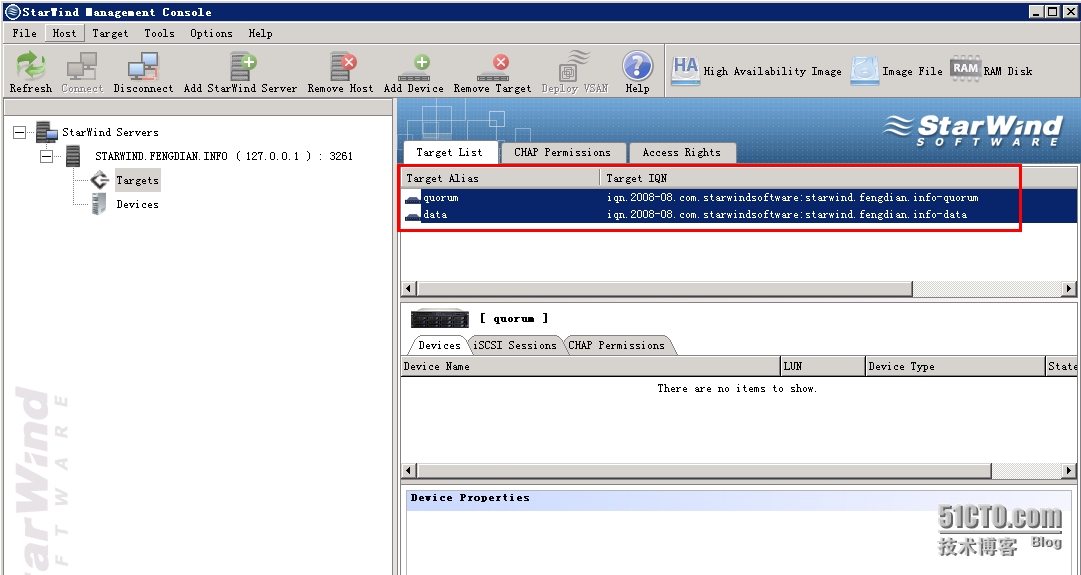Click device list scrollbar right arrow
This screenshot has width=1081, height=575.
coord(1069,470)
